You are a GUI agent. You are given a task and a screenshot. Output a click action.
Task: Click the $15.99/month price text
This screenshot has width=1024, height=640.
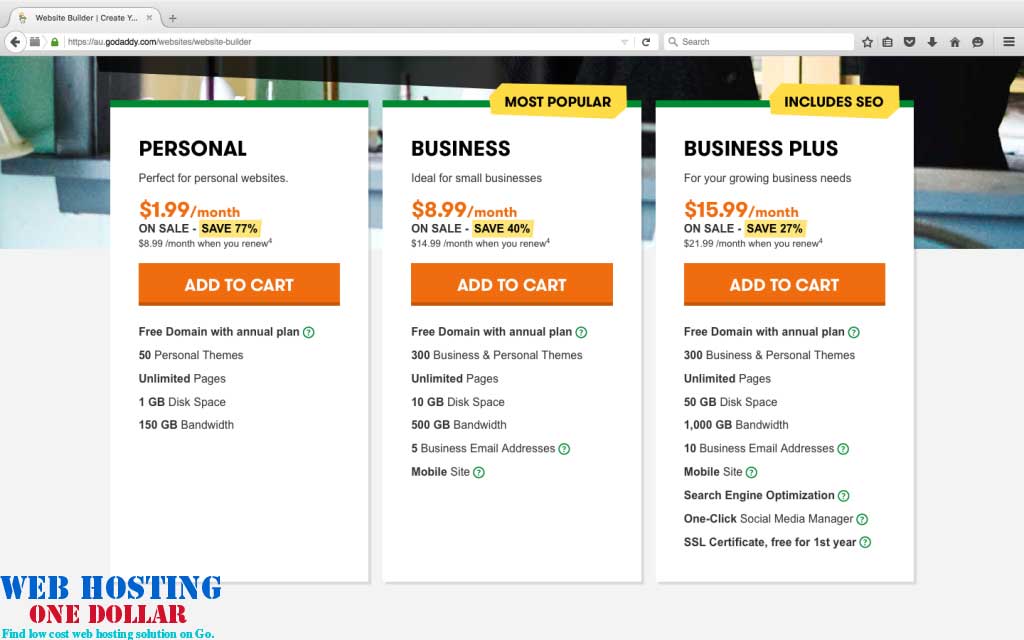[741, 210]
